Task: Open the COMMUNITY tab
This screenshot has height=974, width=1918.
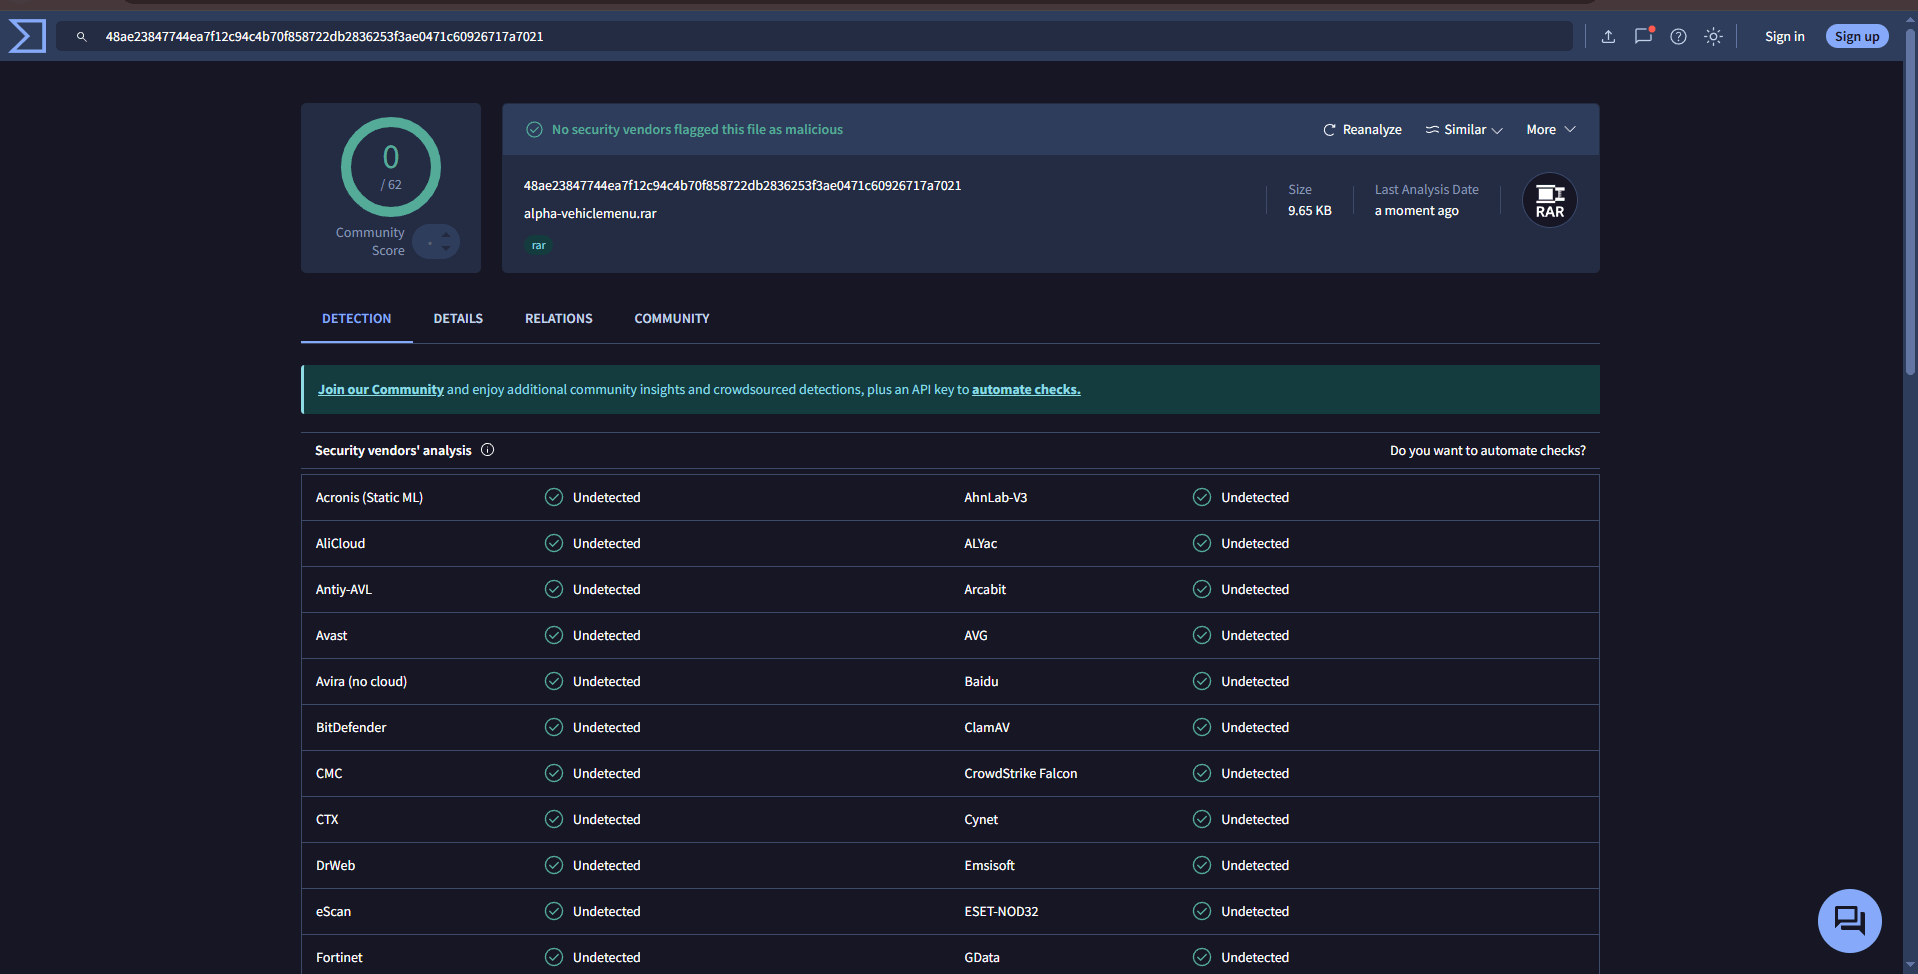Action: (671, 318)
